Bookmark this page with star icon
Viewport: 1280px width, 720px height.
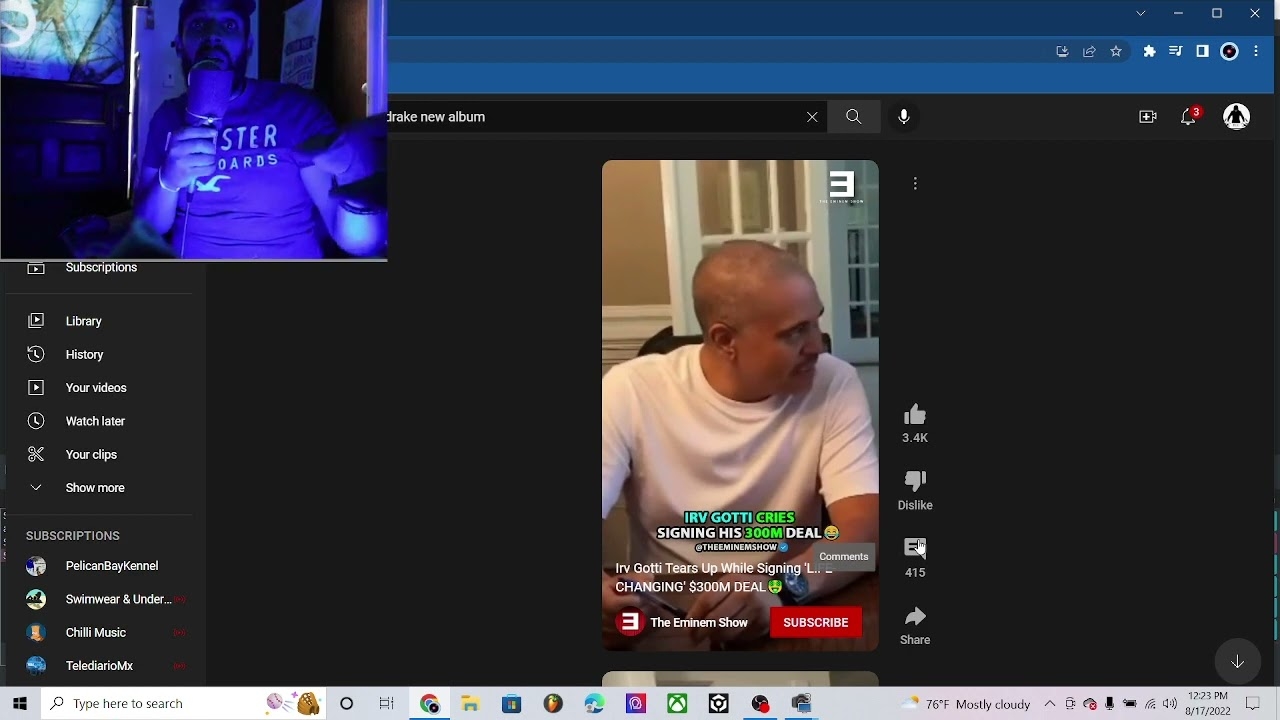point(1116,51)
